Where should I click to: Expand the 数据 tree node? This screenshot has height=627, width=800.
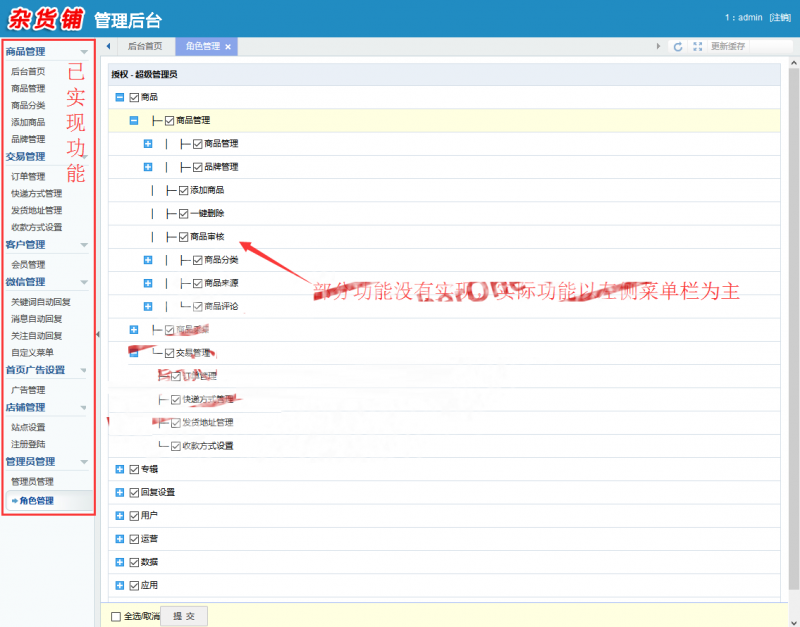(120, 562)
